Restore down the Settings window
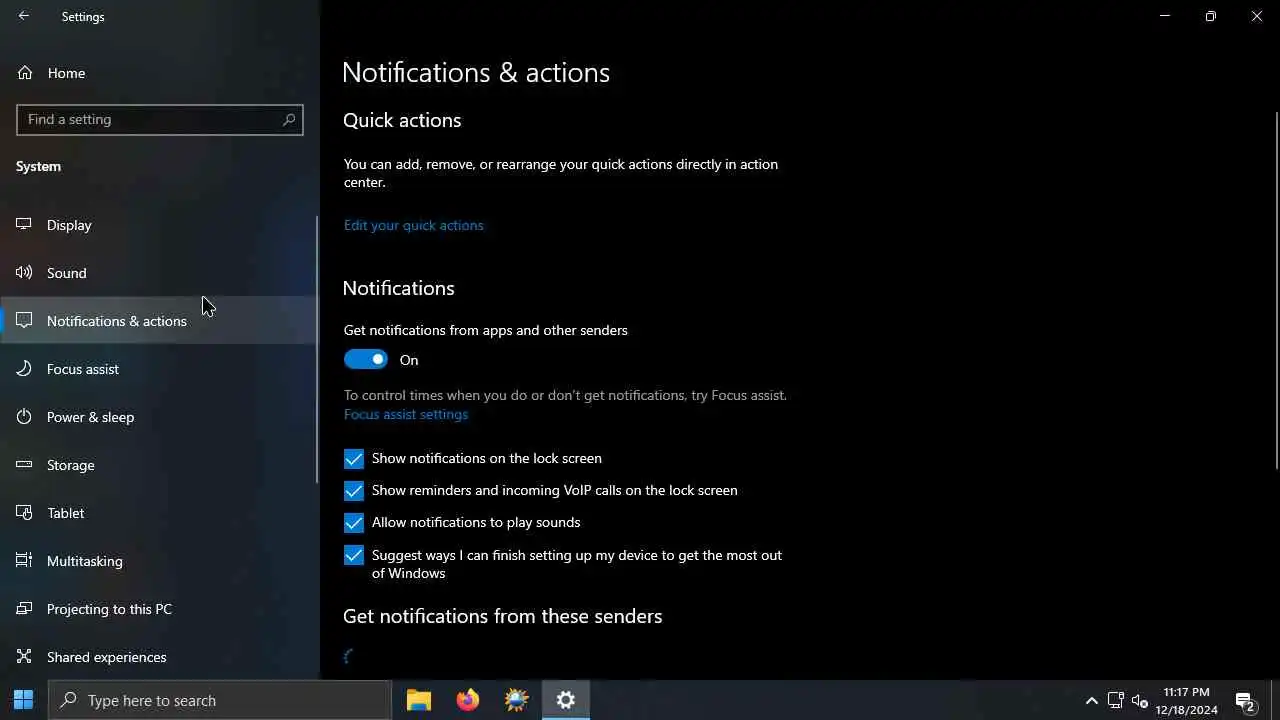 1211,16
